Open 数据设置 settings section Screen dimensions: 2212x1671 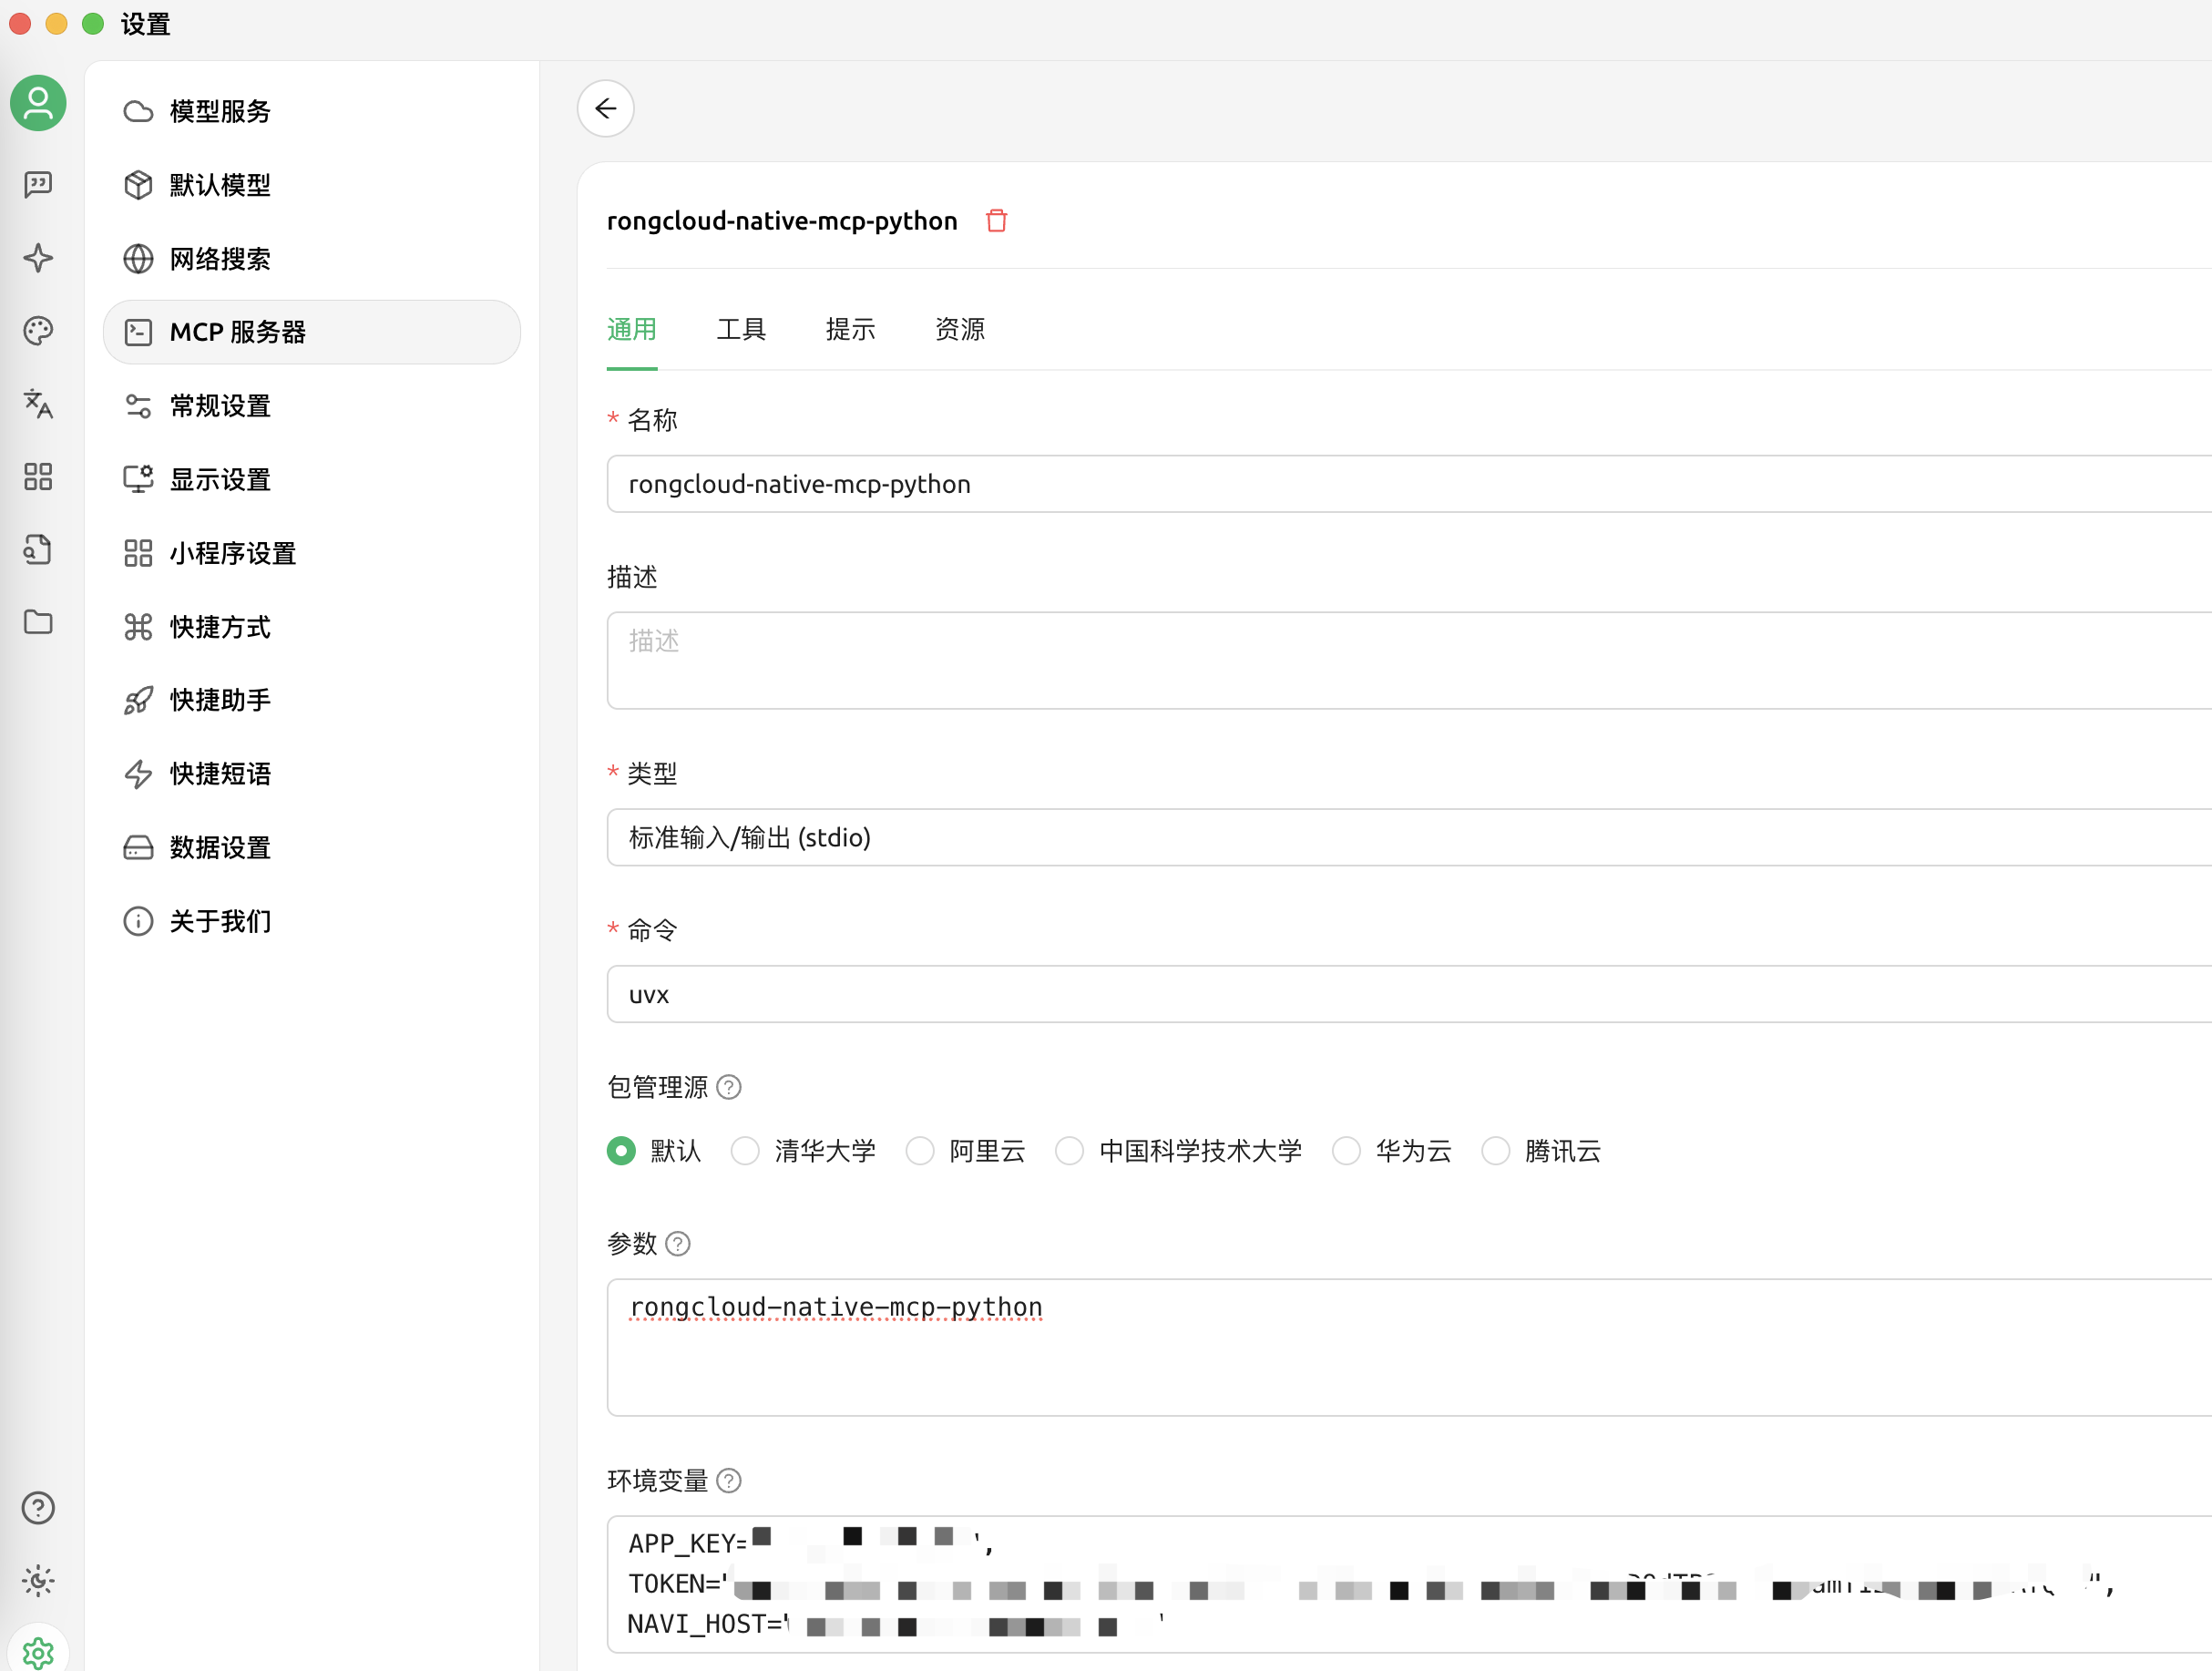[220, 847]
